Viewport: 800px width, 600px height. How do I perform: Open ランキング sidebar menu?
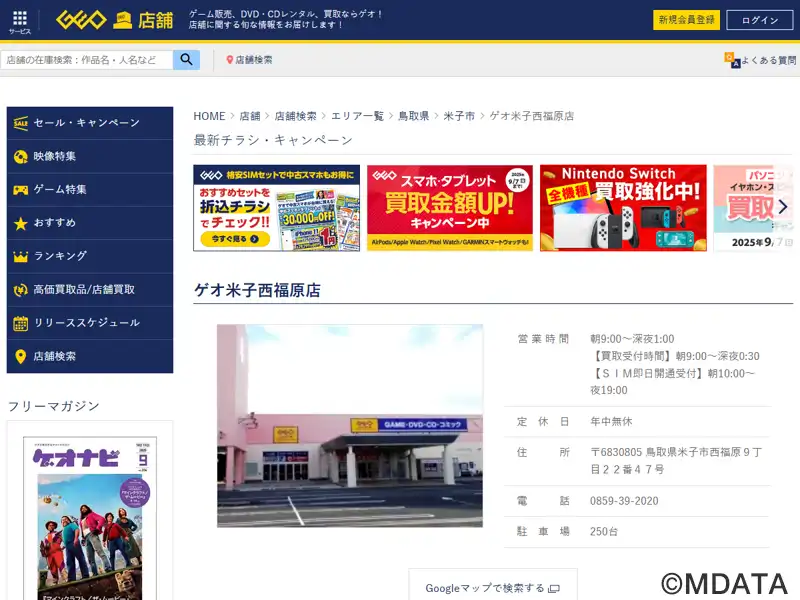tap(90, 257)
